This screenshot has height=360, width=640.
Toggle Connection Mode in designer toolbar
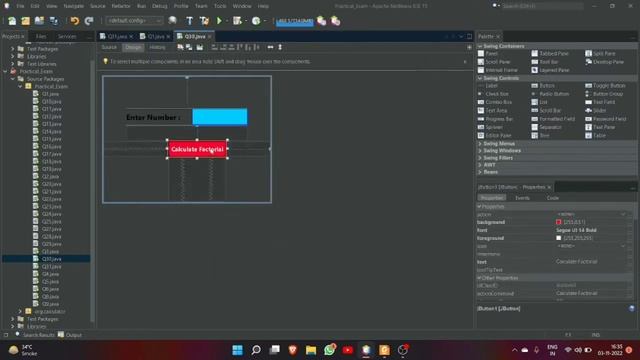(189, 47)
